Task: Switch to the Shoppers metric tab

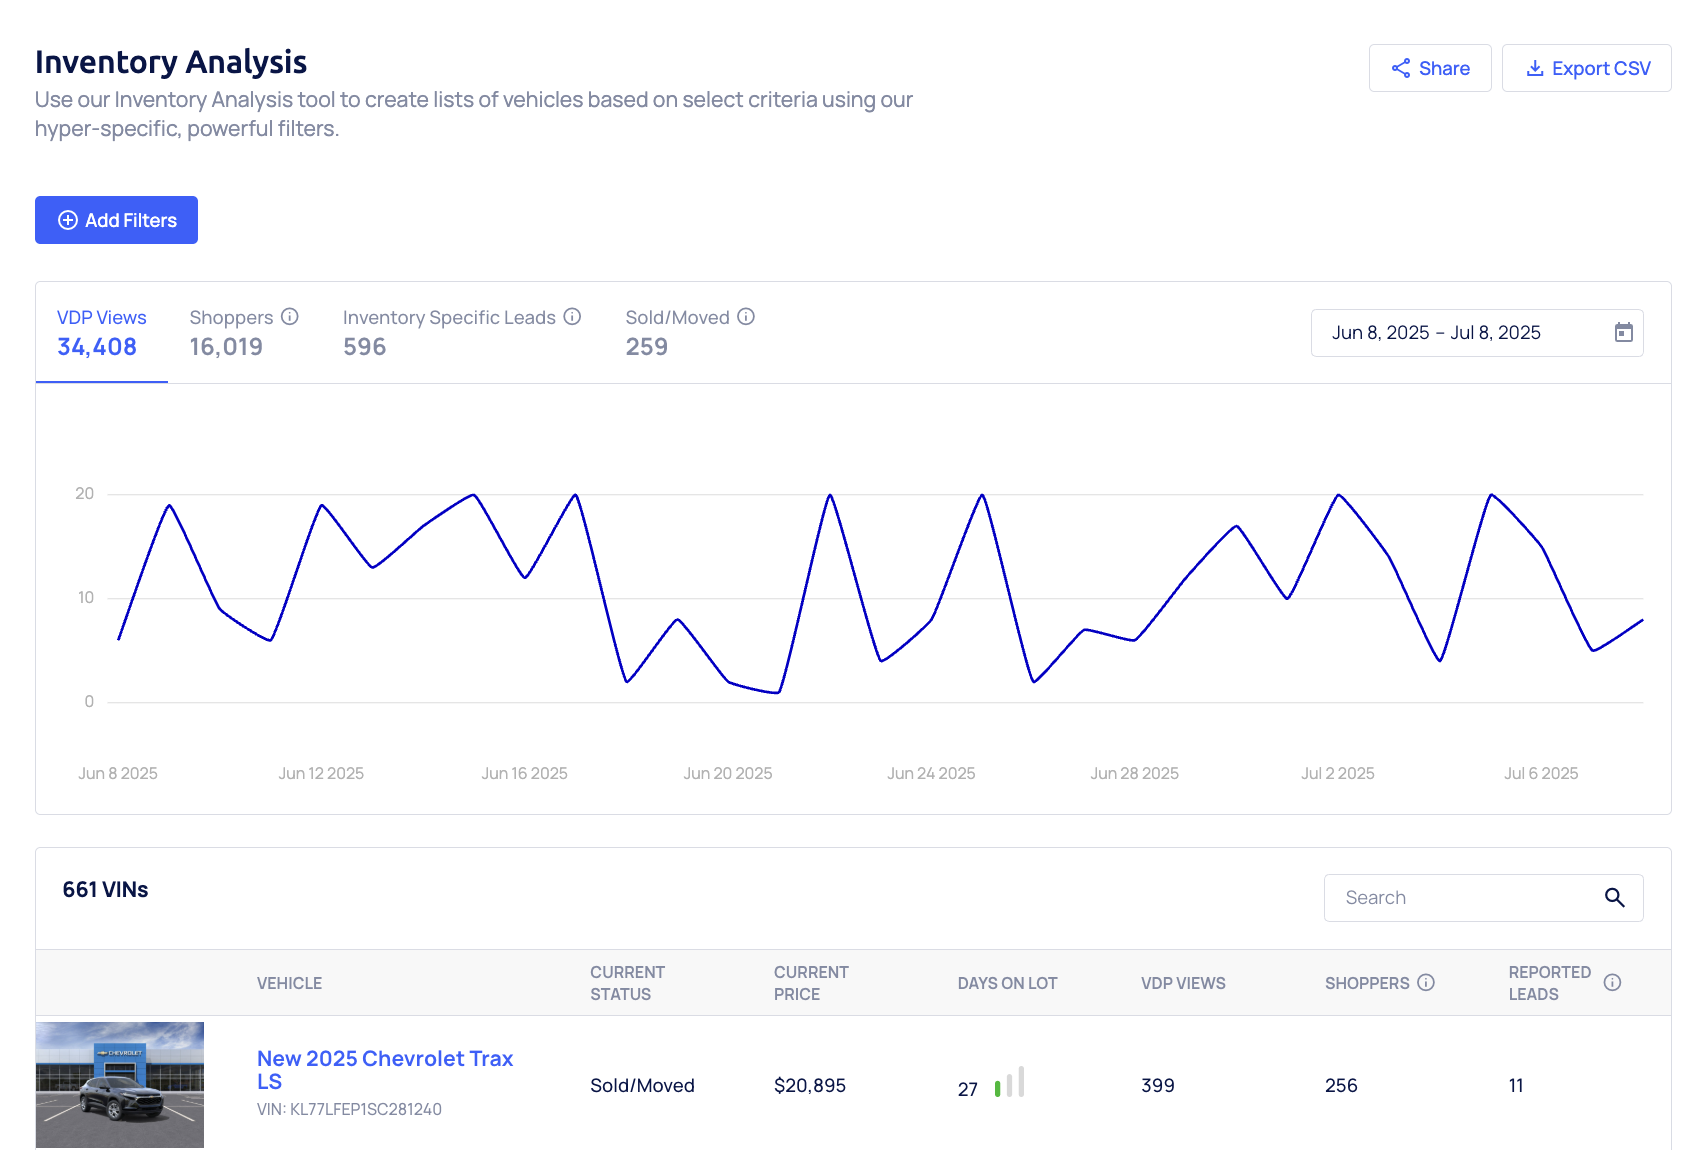Action: [230, 333]
